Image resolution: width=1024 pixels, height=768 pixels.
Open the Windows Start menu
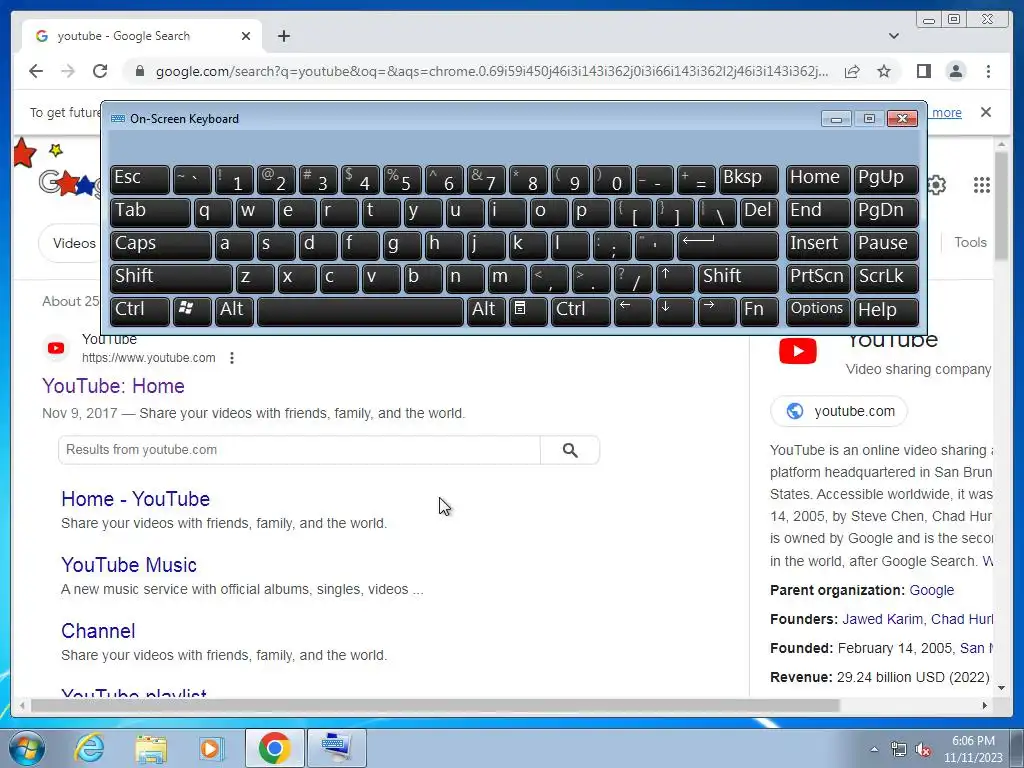click(26, 748)
